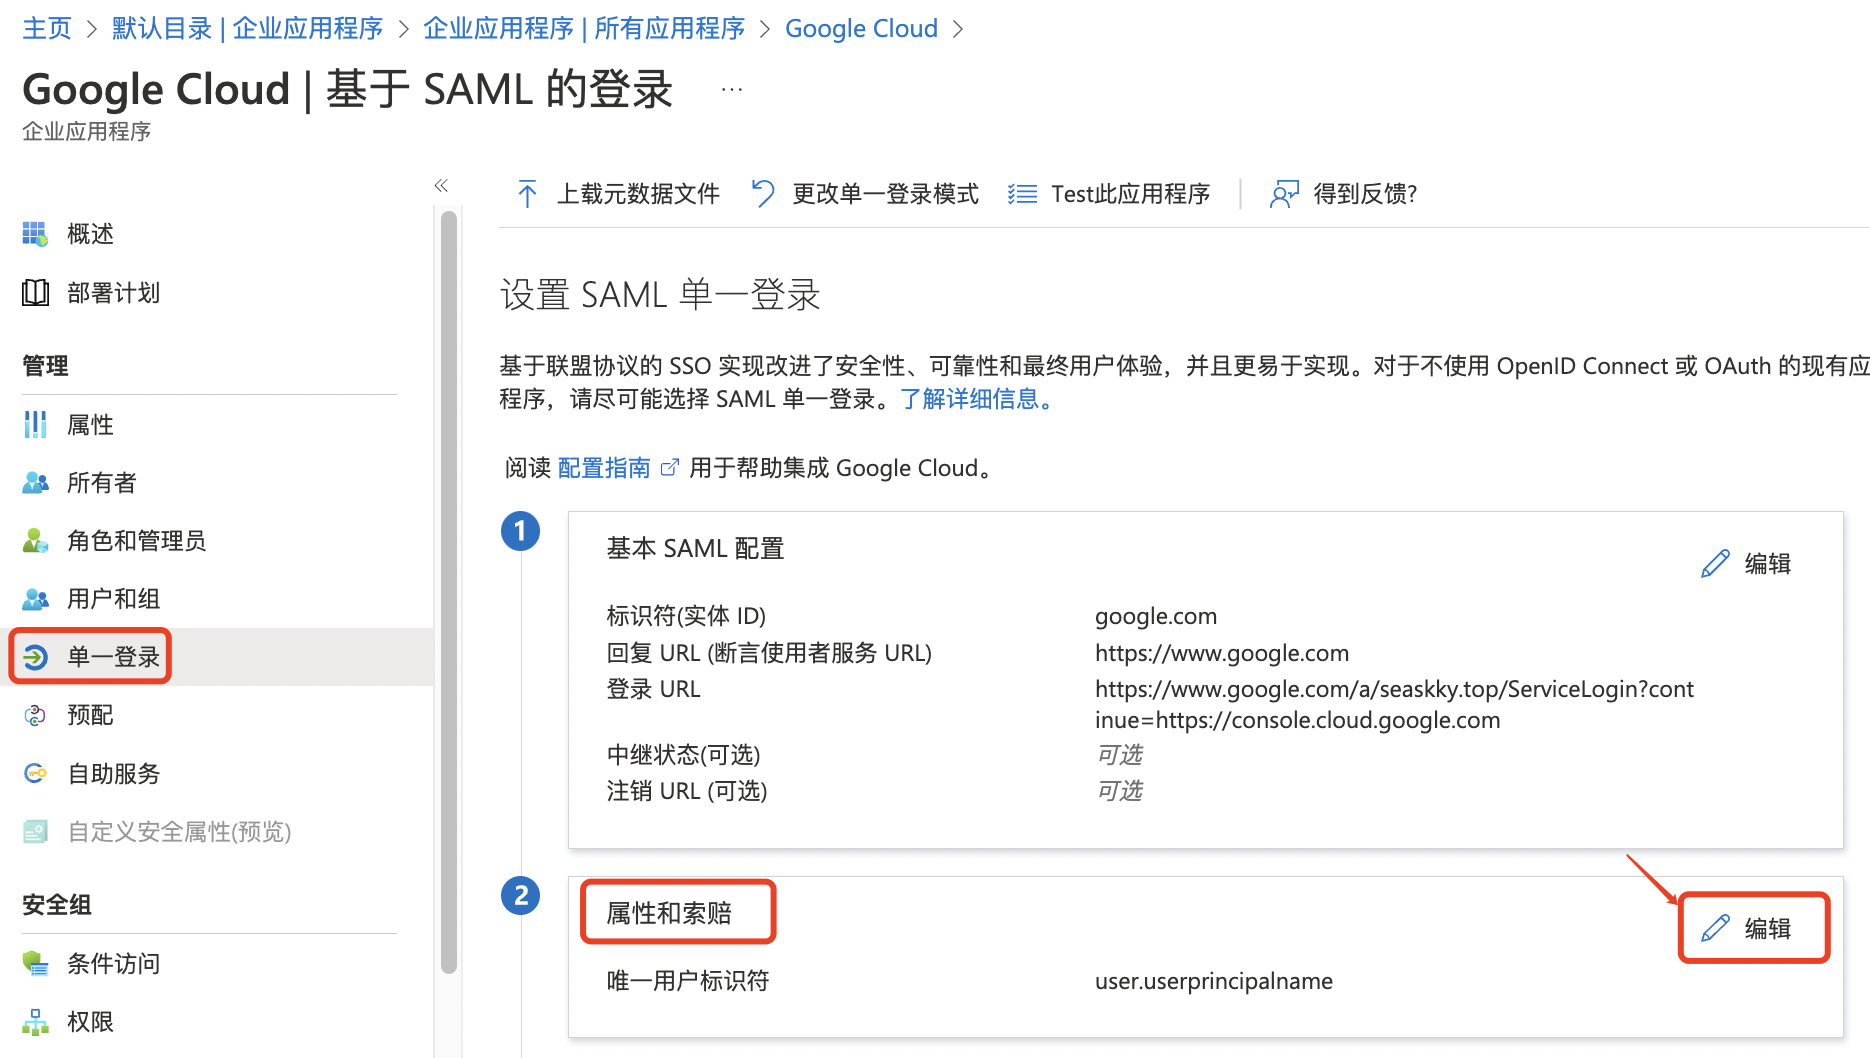Screen dimensions: 1870x1058
Task: Click external link icon beside 配置指南
Action: tap(670, 468)
